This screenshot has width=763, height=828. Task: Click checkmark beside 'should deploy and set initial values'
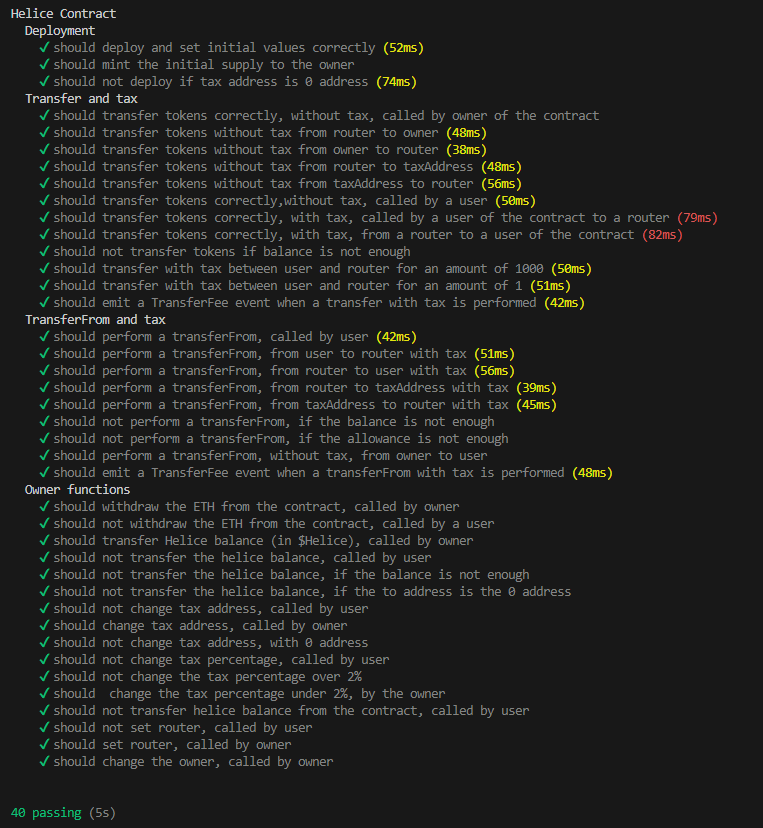tap(44, 48)
